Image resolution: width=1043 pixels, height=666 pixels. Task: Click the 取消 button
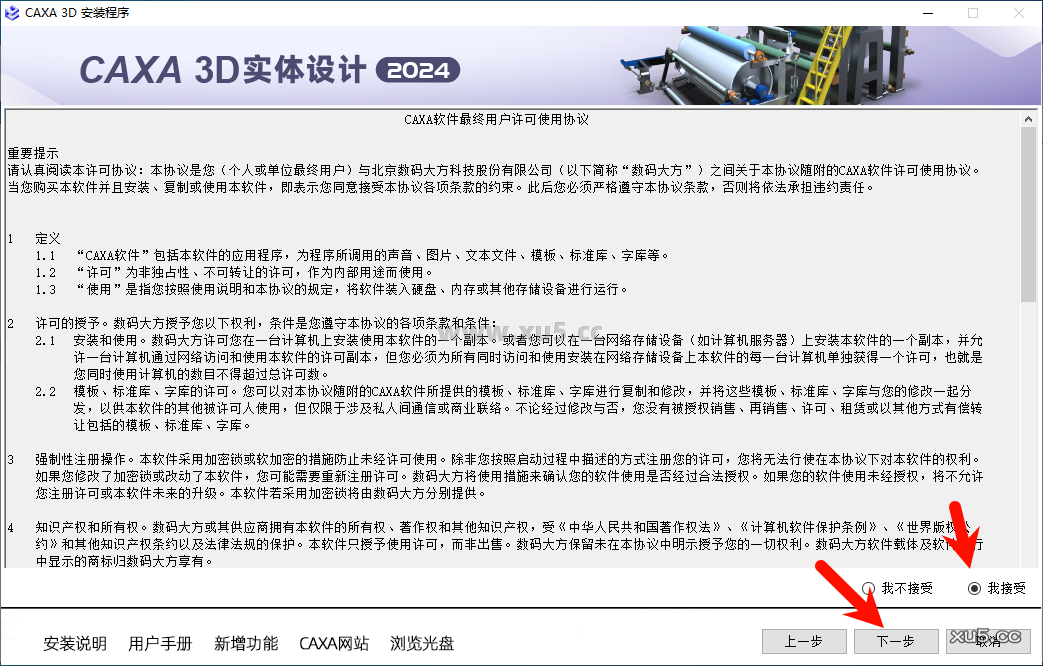988,641
